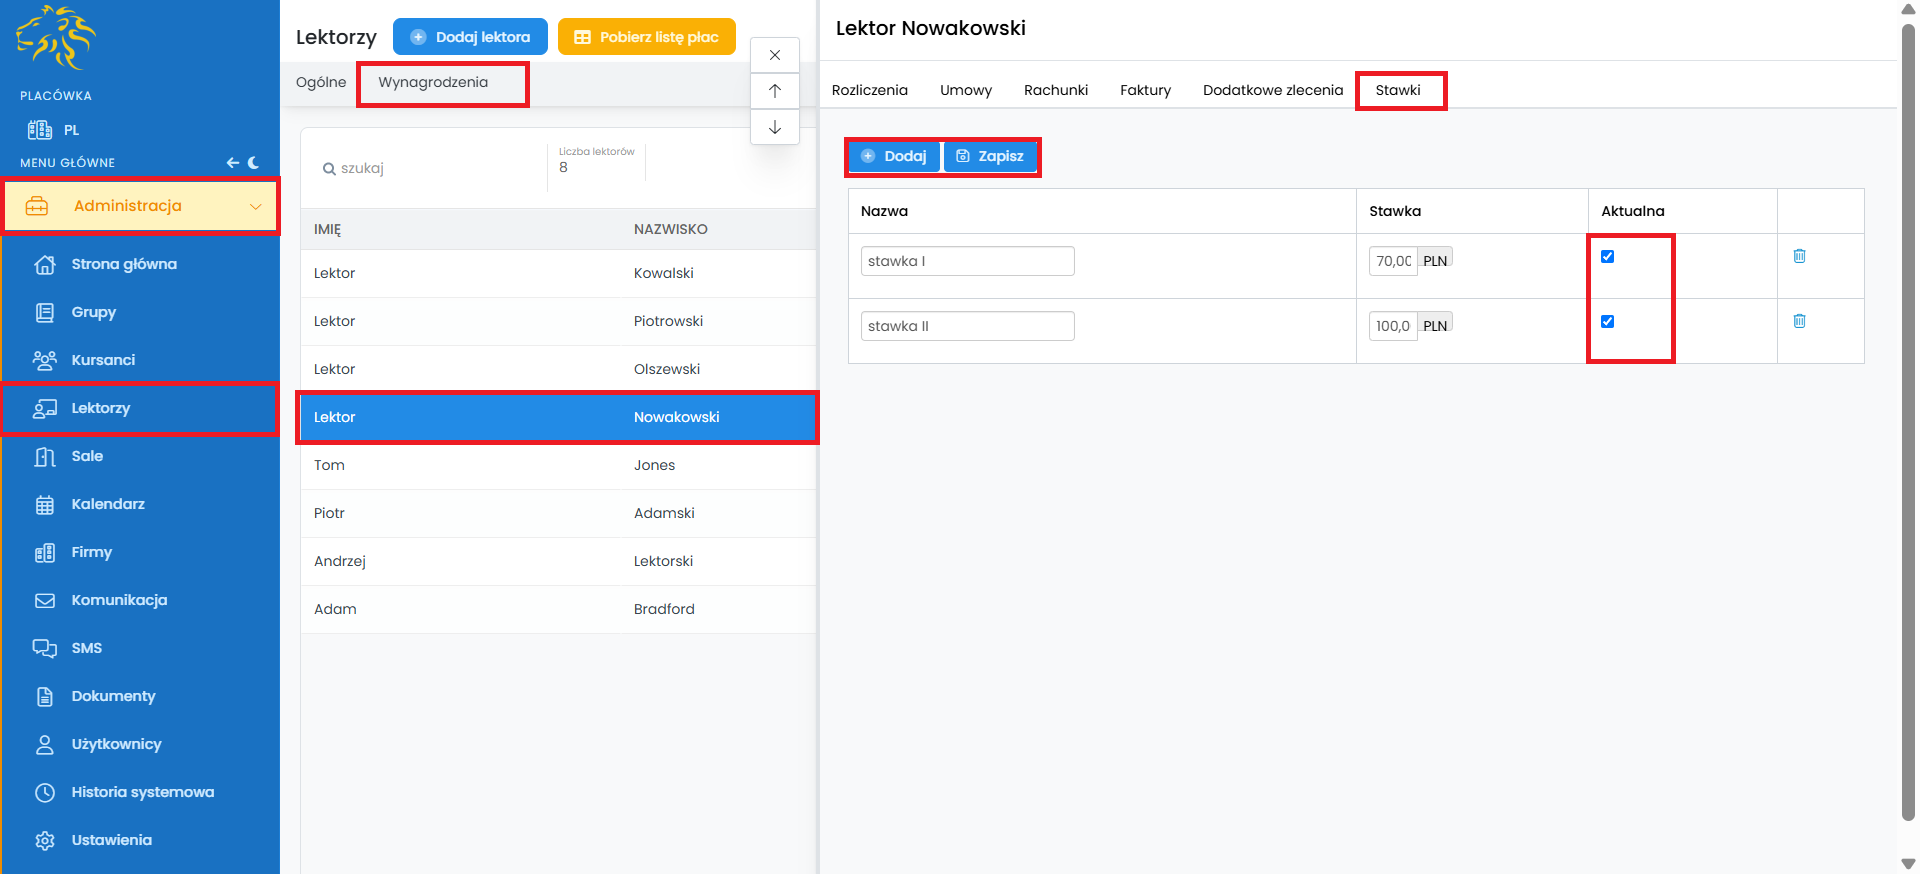The image size is (1920, 874).
Task: Delete the stawka I rate row
Action: 1799,256
